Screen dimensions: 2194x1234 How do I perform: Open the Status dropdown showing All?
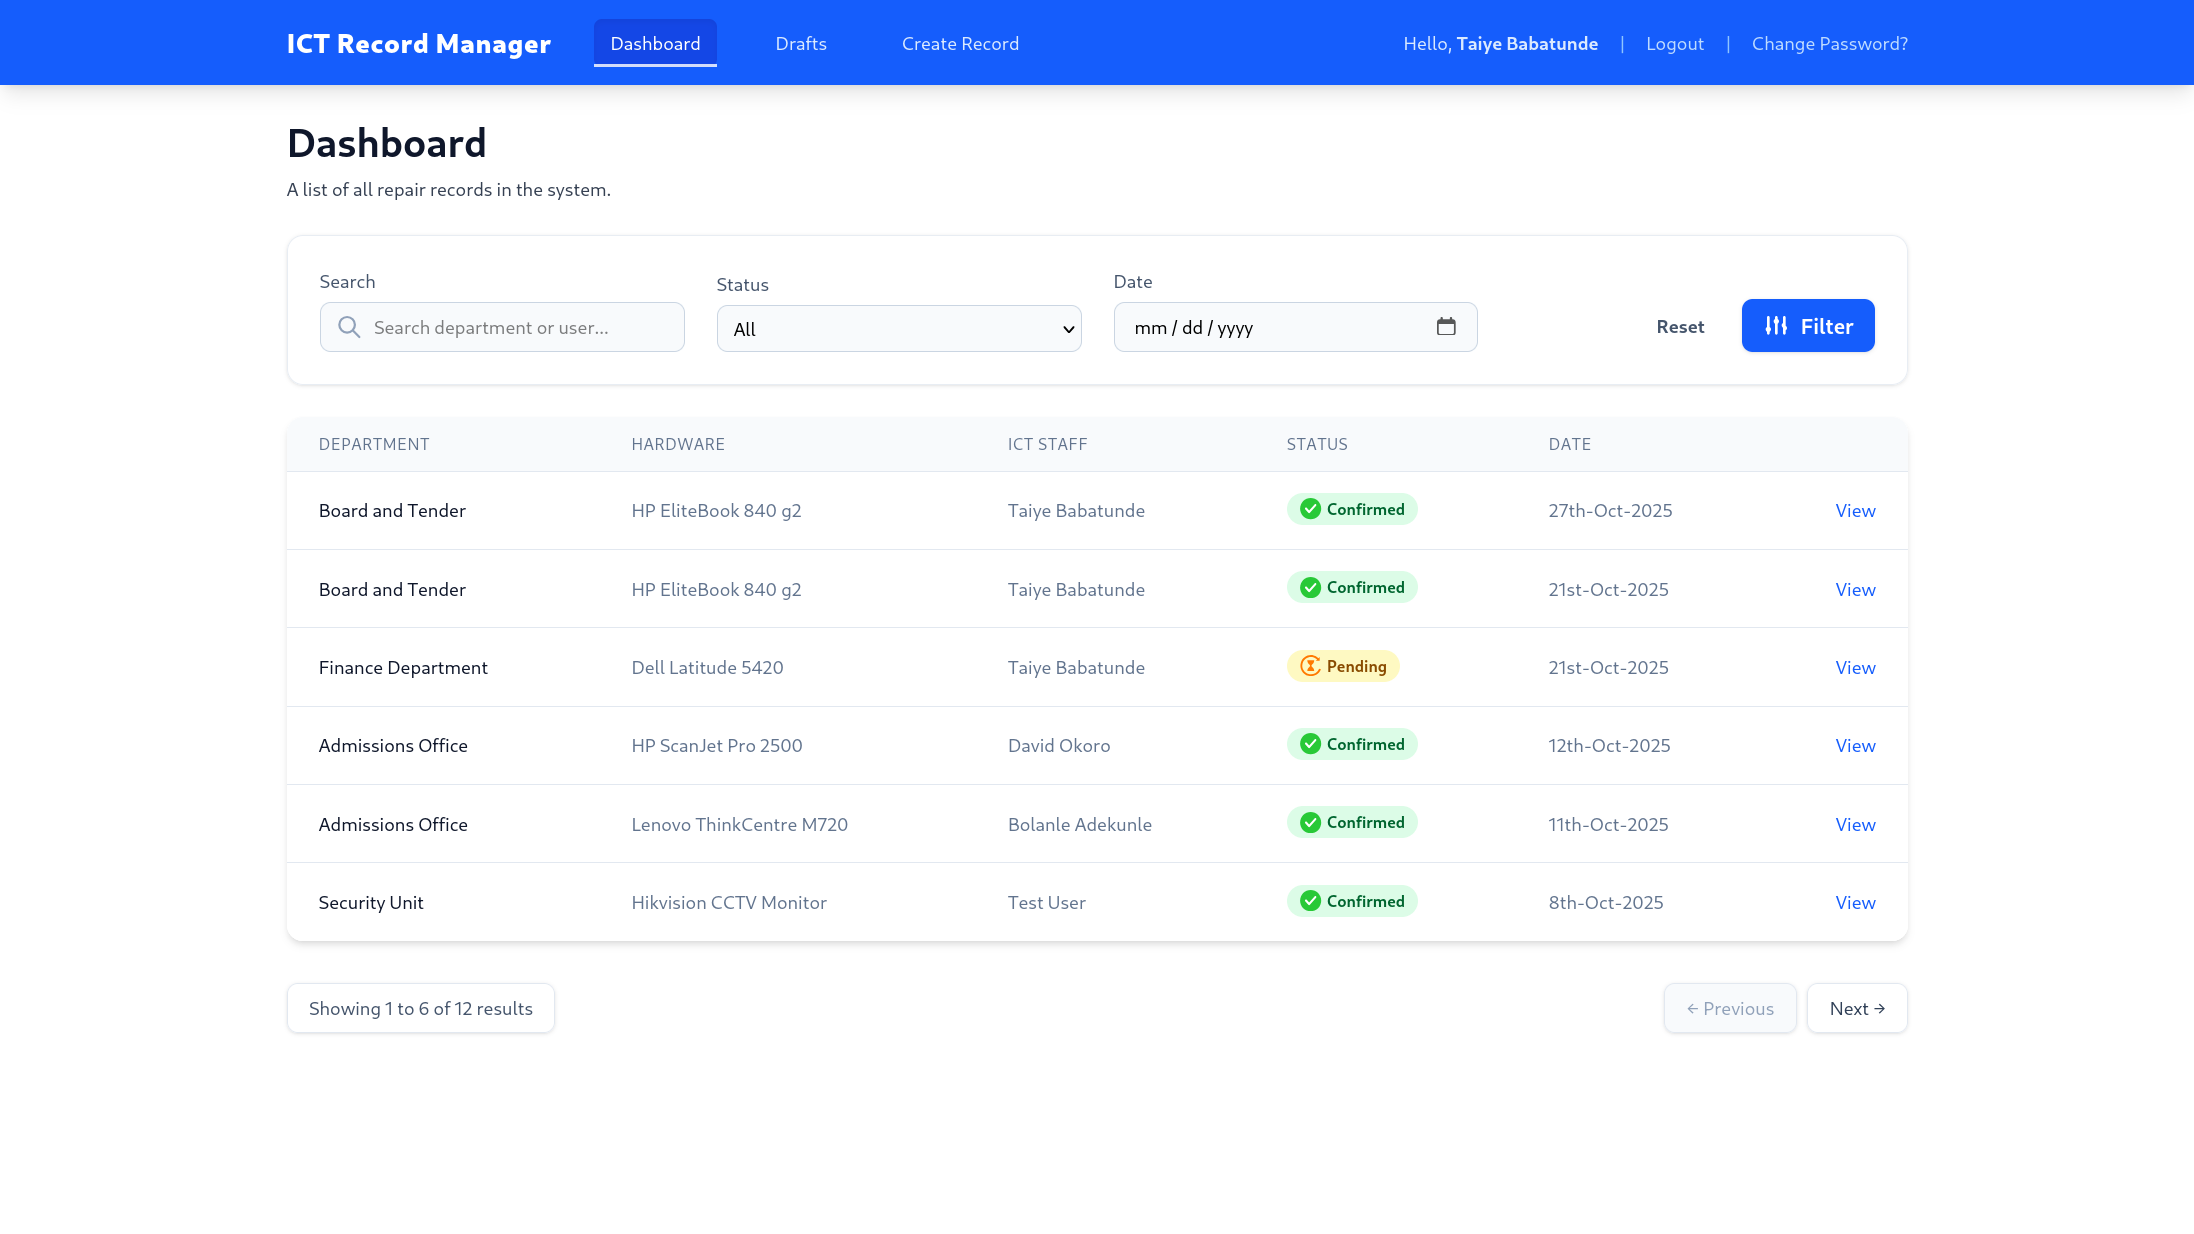click(x=898, y=329)
